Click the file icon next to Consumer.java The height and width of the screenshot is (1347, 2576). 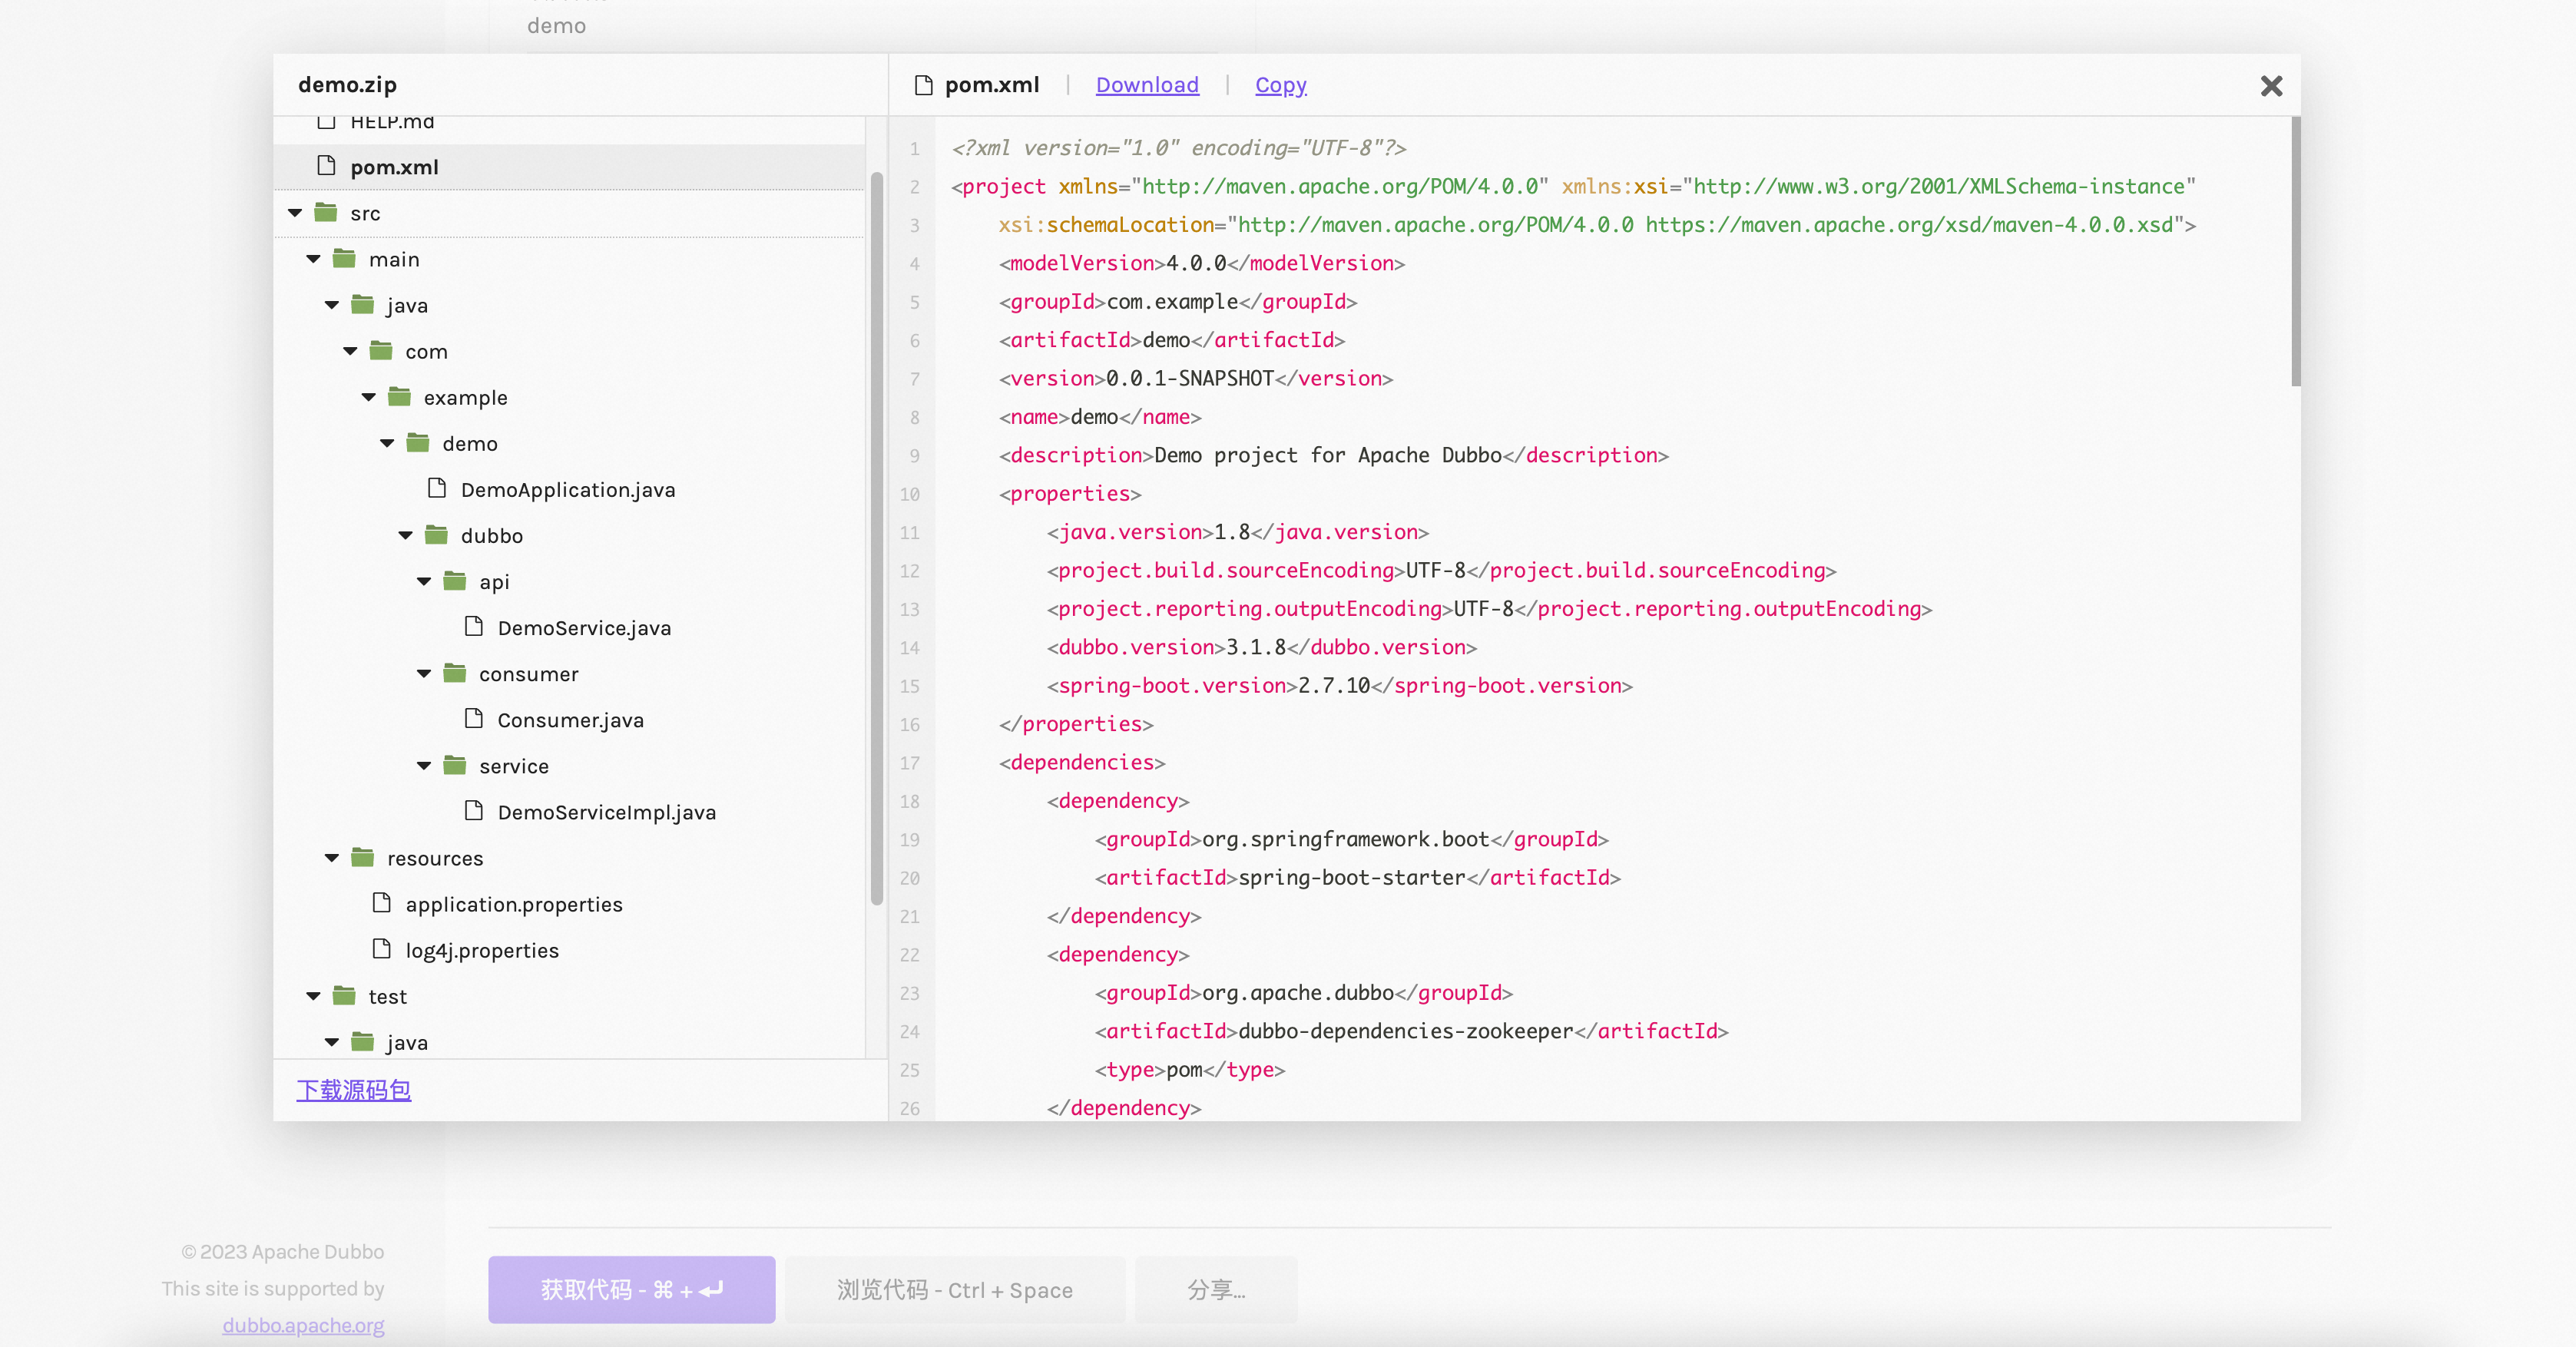[474, 719]
